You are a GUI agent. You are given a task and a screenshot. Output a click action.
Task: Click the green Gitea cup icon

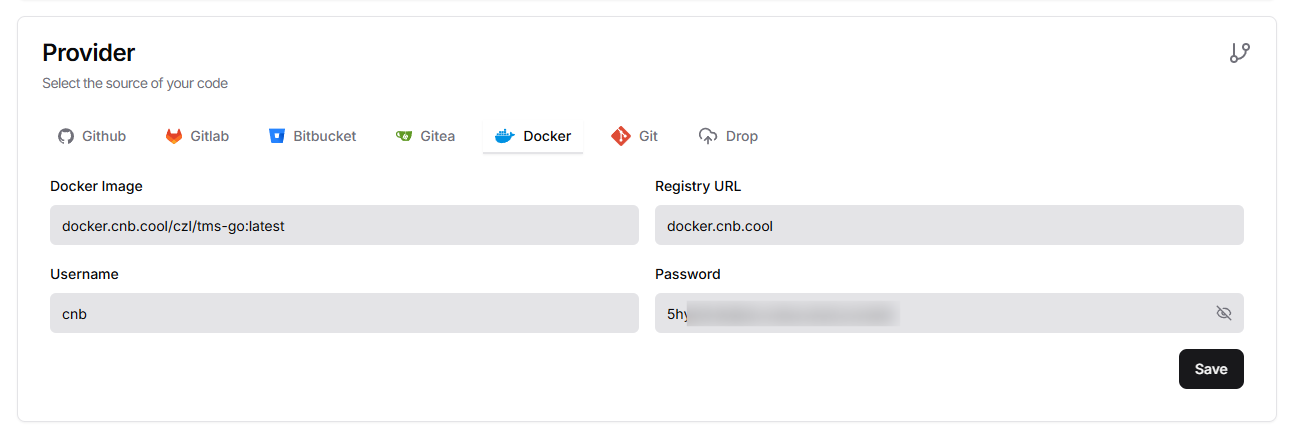[404, 136]
